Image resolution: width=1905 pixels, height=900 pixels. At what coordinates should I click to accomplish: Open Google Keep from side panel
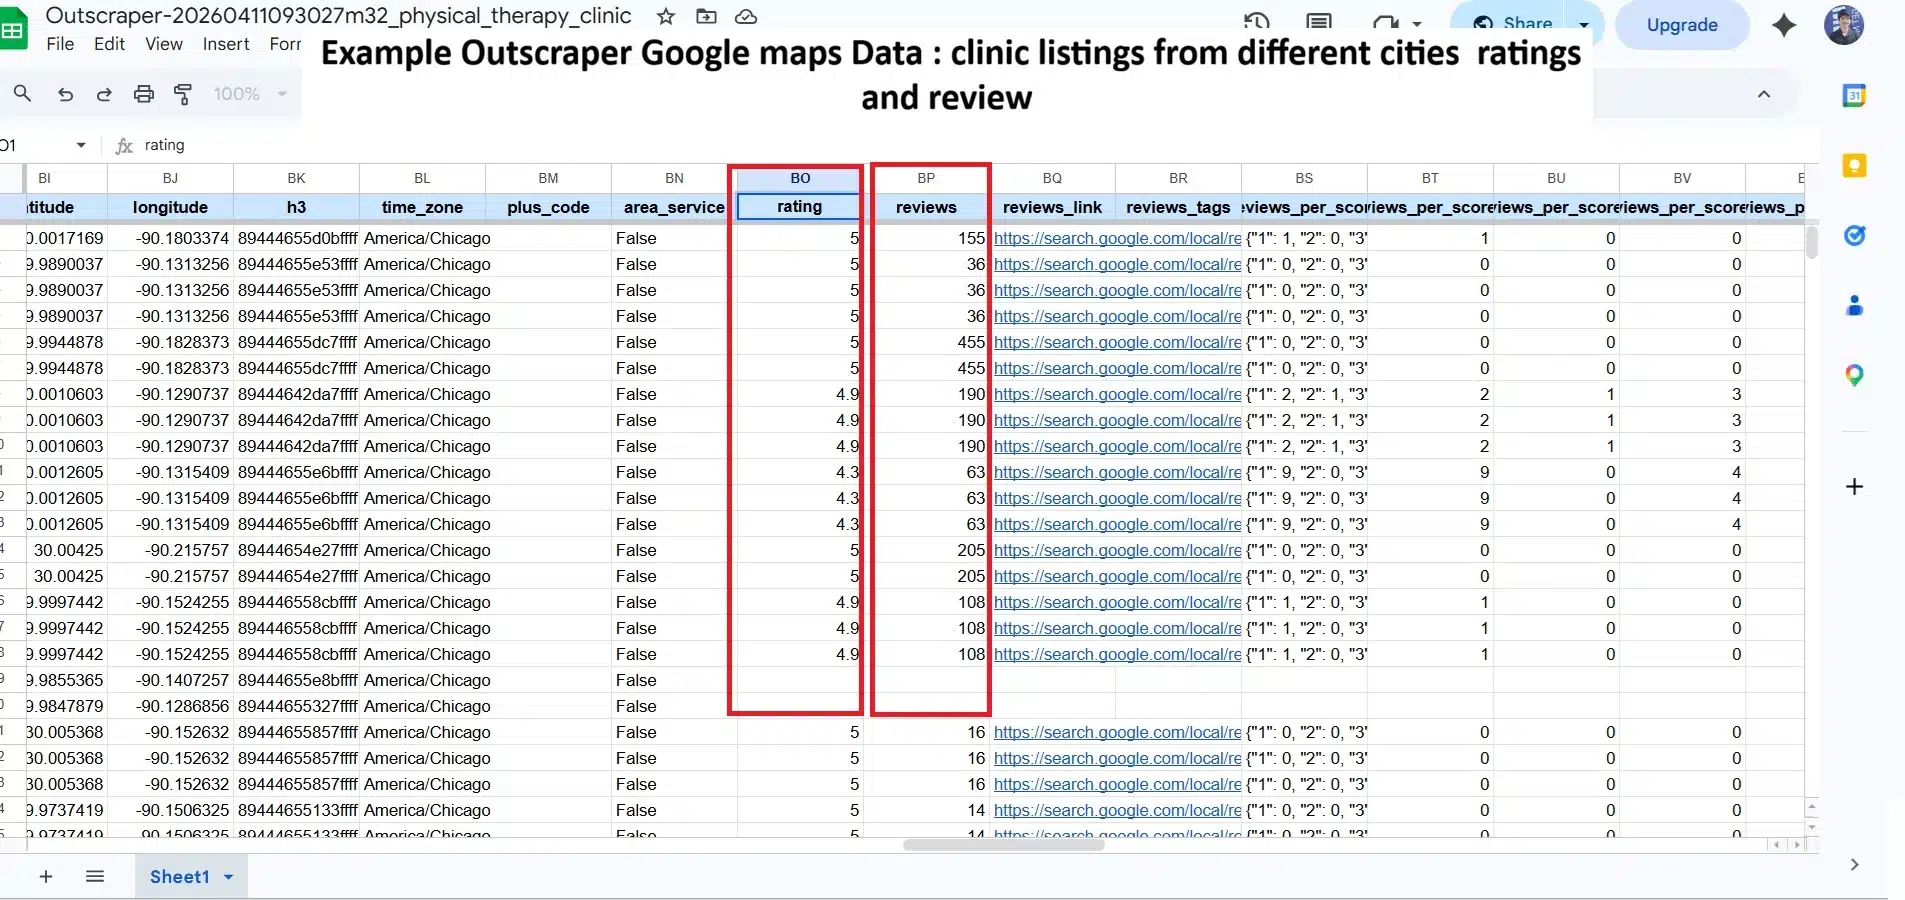click(1854, 166)
